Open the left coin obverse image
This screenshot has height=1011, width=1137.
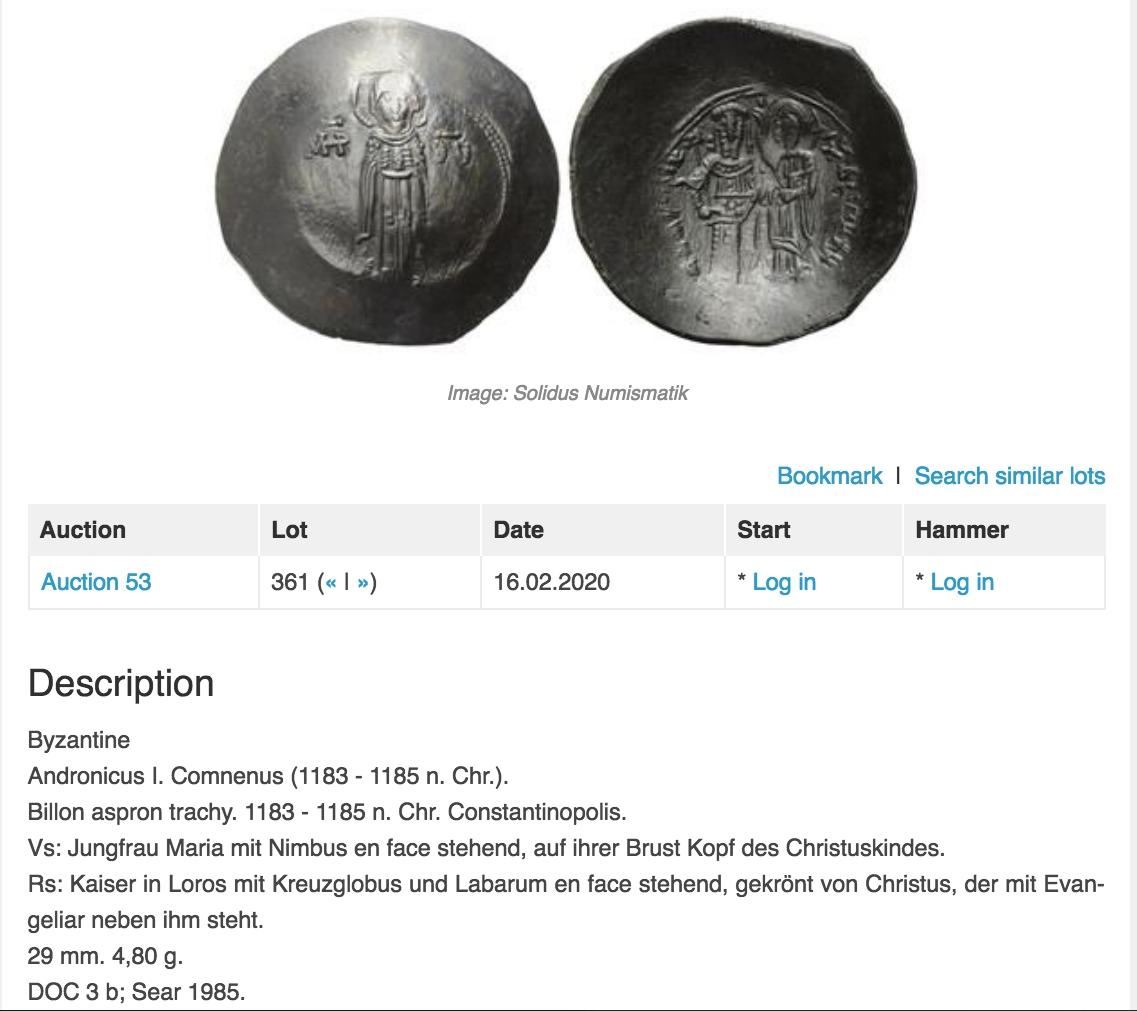pos(386,182)
